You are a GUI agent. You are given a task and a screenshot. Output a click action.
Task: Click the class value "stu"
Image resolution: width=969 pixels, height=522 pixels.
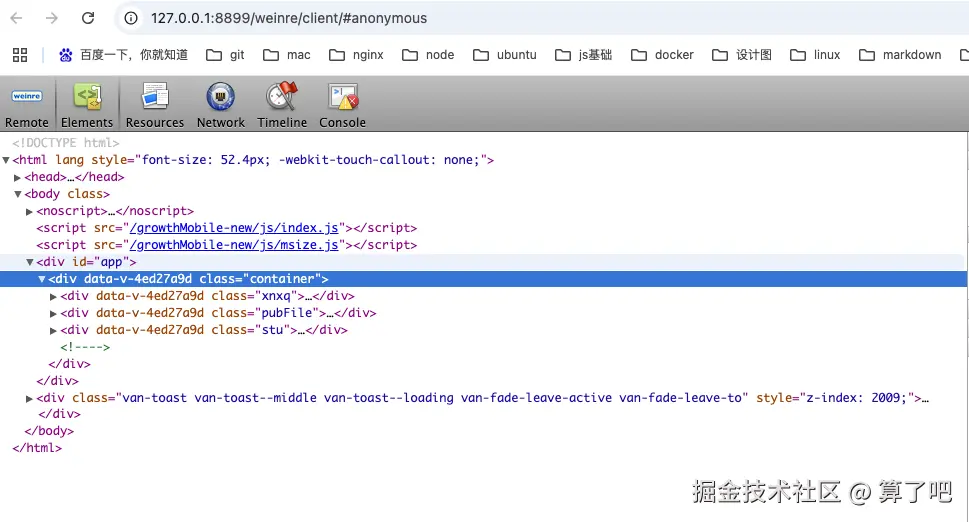click(272, 330)
